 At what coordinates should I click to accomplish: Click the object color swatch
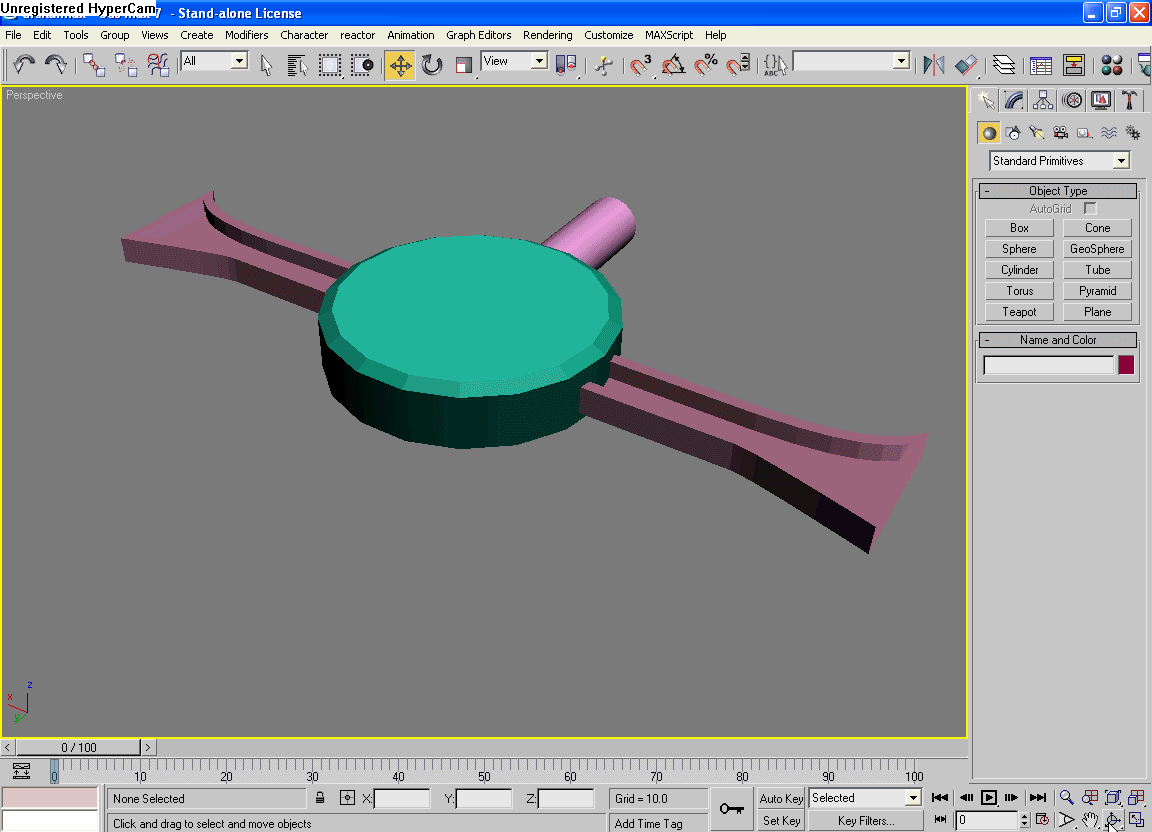tap(1126, 365)
